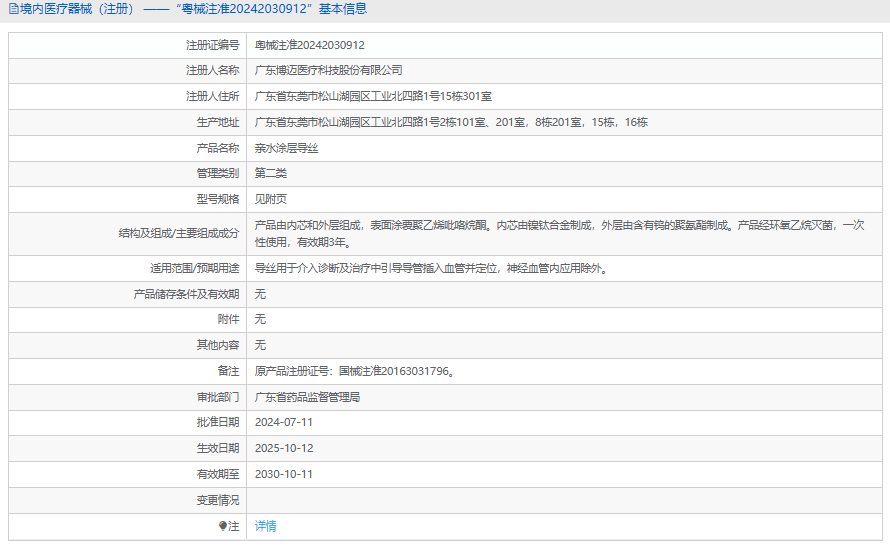Click the 适用范围/预期用途 label
This screenshot has height=550, width=890.
point(195,268)
